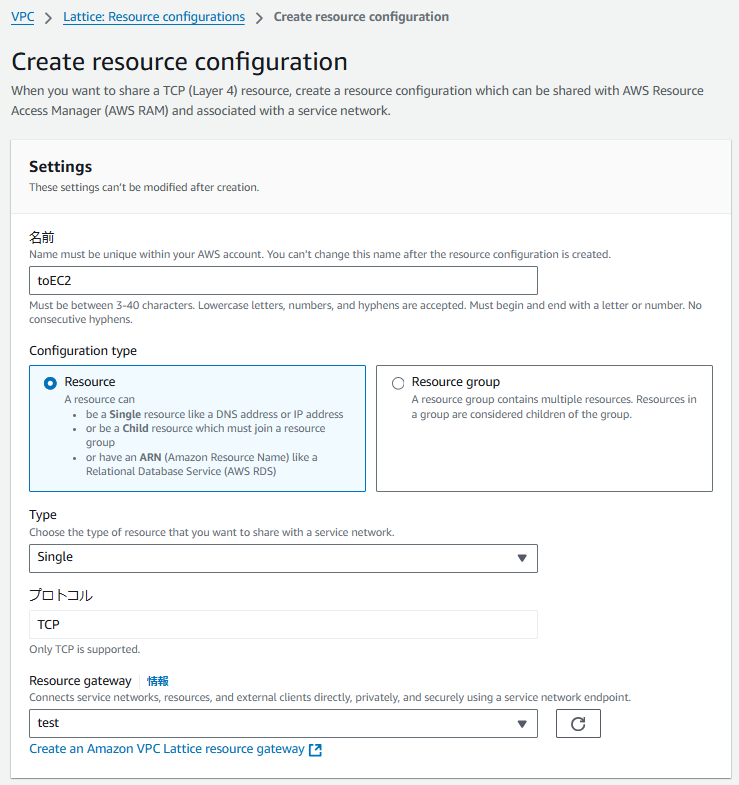The height and width of the screenshot is (785, 739).
Task: Click 'These settings can't be modified after creation.' text
Action: [x=144, y=187]
